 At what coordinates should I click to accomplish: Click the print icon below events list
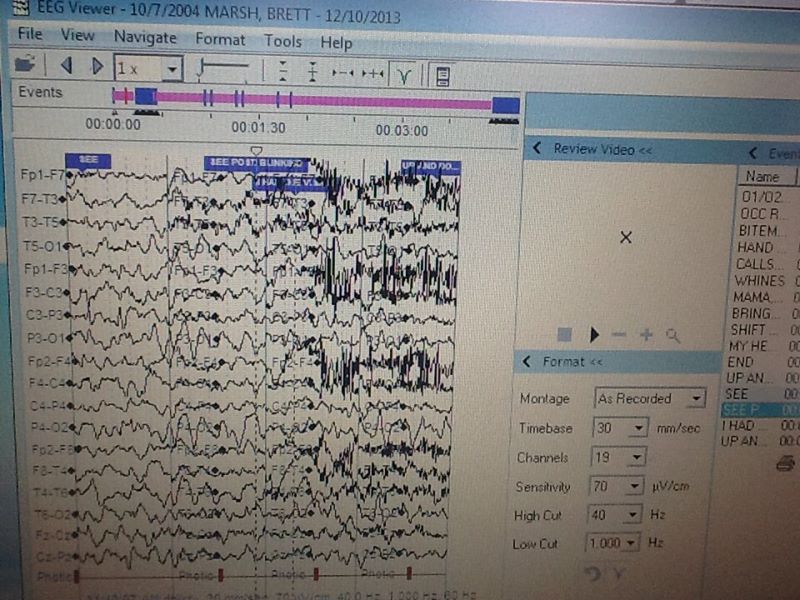coord(785,463)
